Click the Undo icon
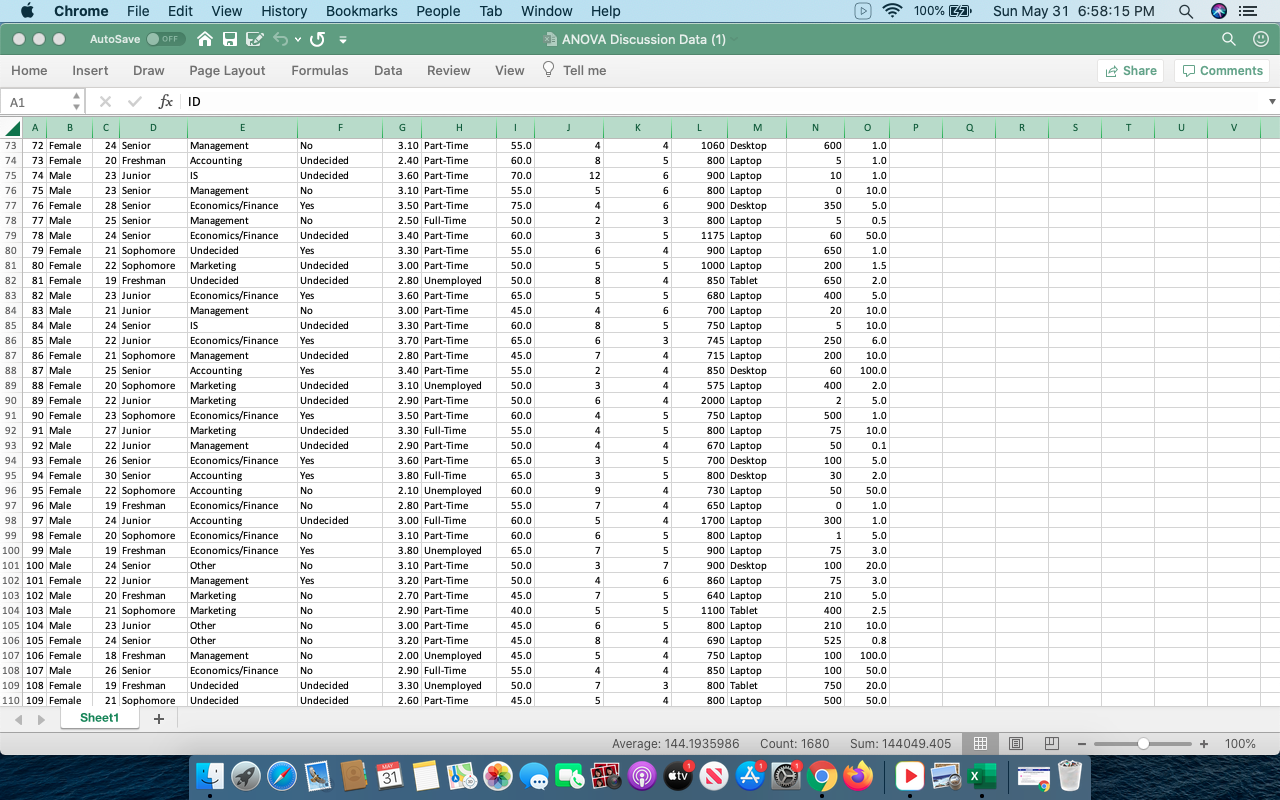This screenshot has height=800, width=1280. tap(281, 40)
